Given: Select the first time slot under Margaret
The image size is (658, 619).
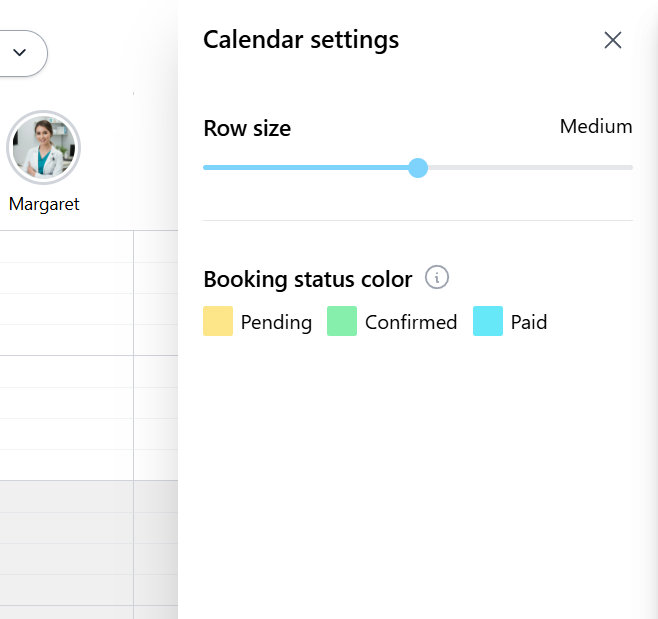Looking at the screenshot, I should point(66,247).
